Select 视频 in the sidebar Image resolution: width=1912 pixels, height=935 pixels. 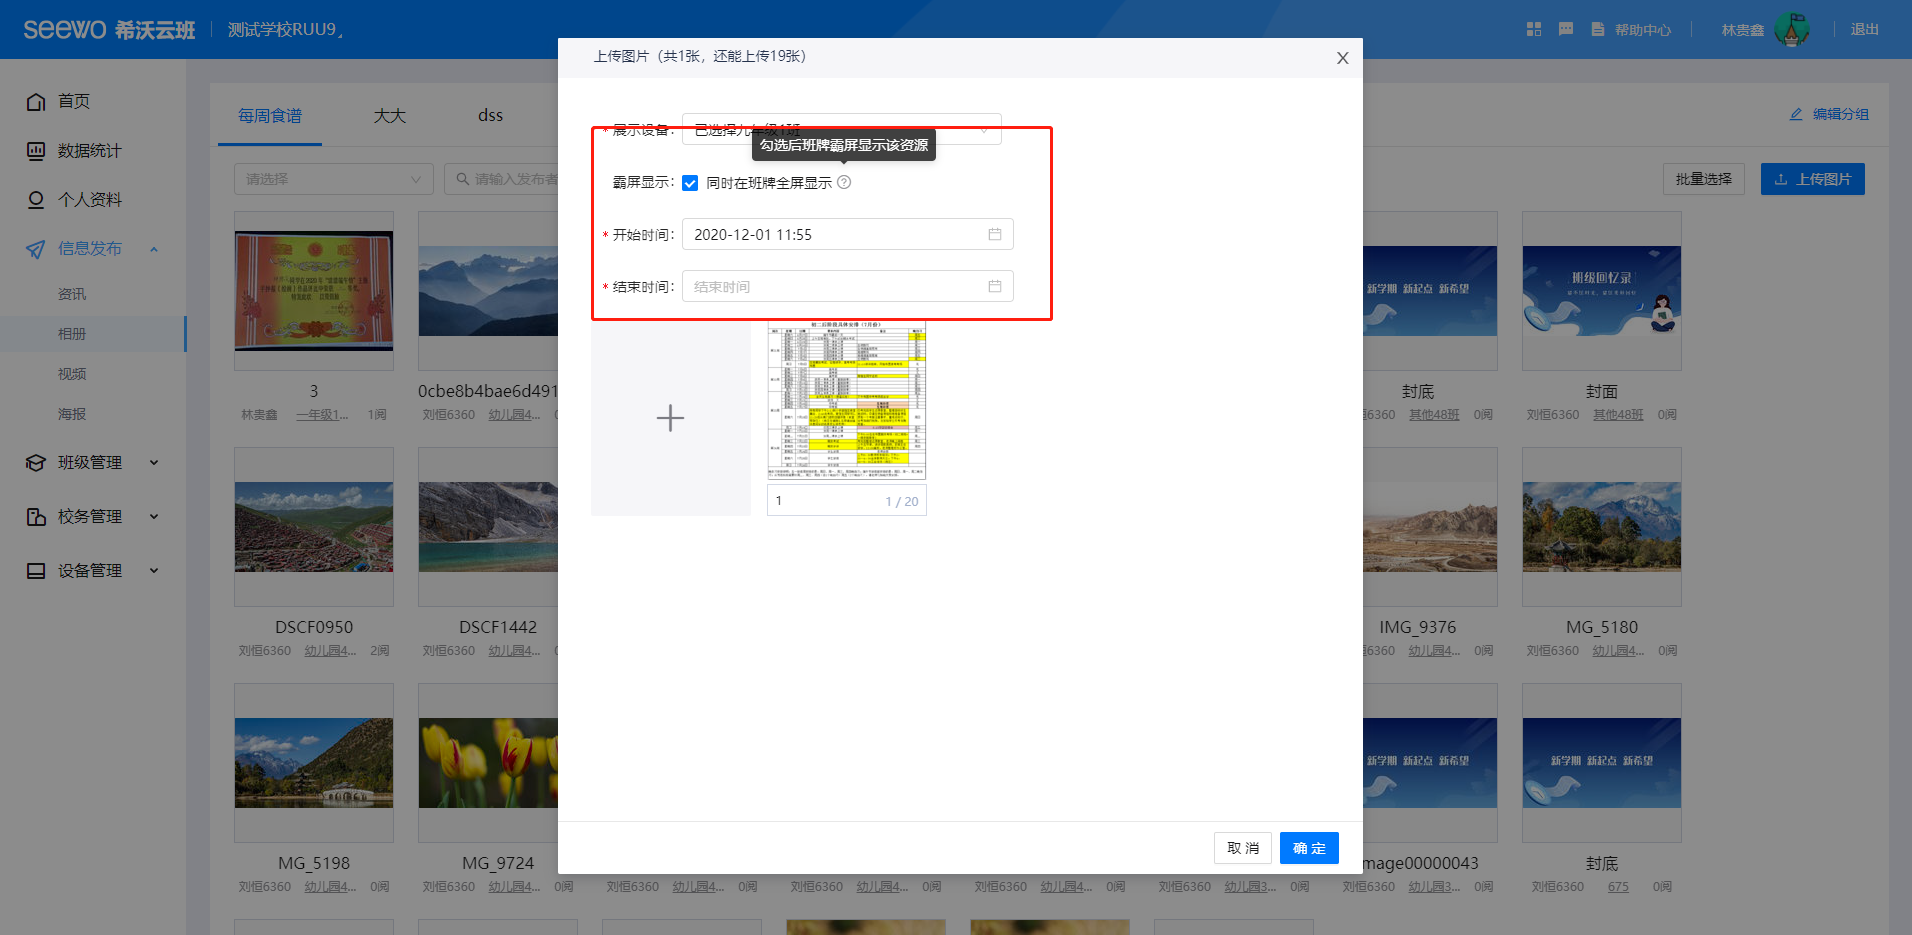tap(72, 374)
